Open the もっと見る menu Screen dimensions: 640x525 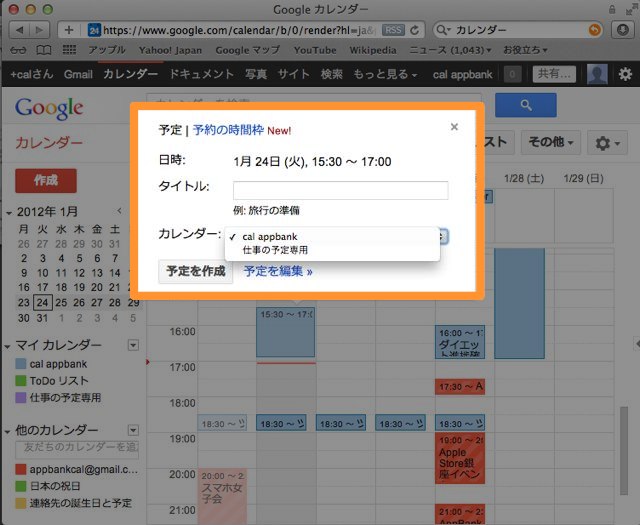click(x=385, y=74)
